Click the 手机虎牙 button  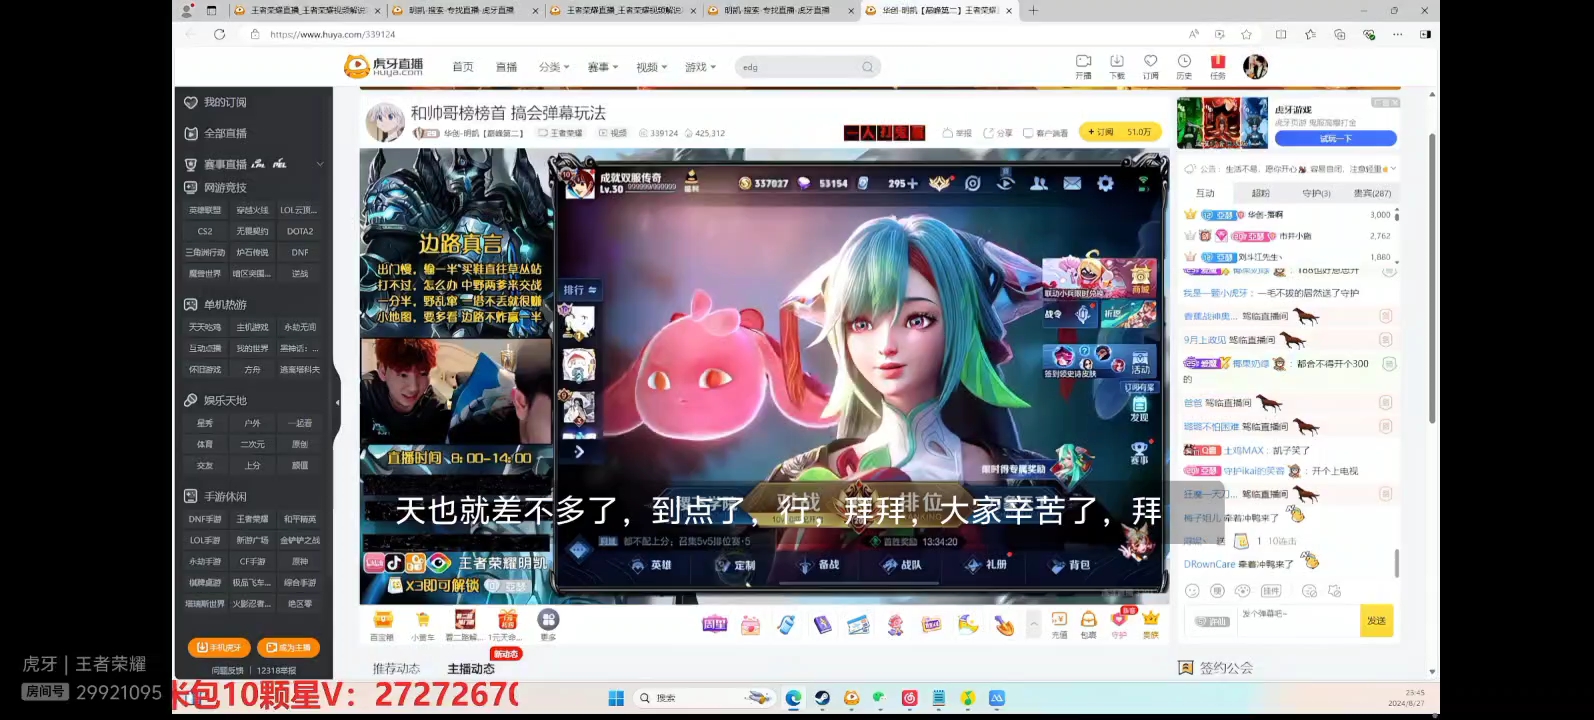pos(219,647)
